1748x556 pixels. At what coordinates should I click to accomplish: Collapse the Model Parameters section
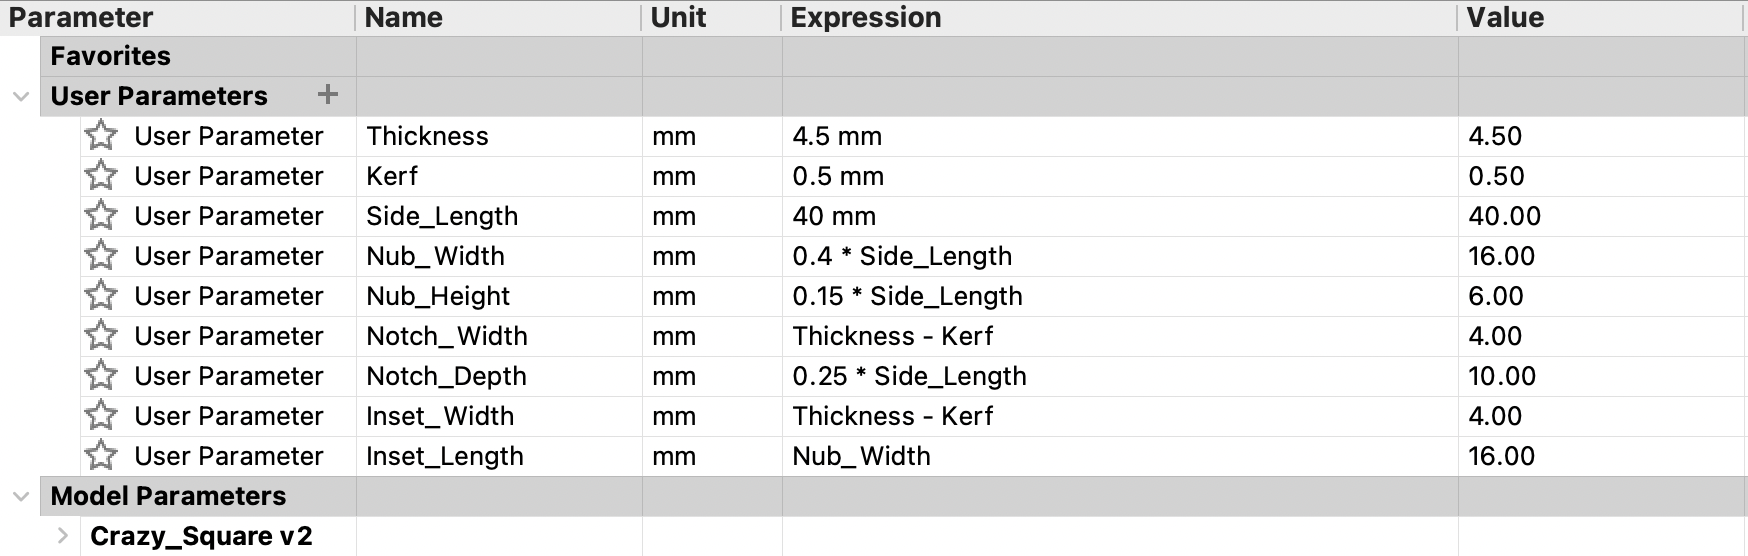(x=20, y=497)
